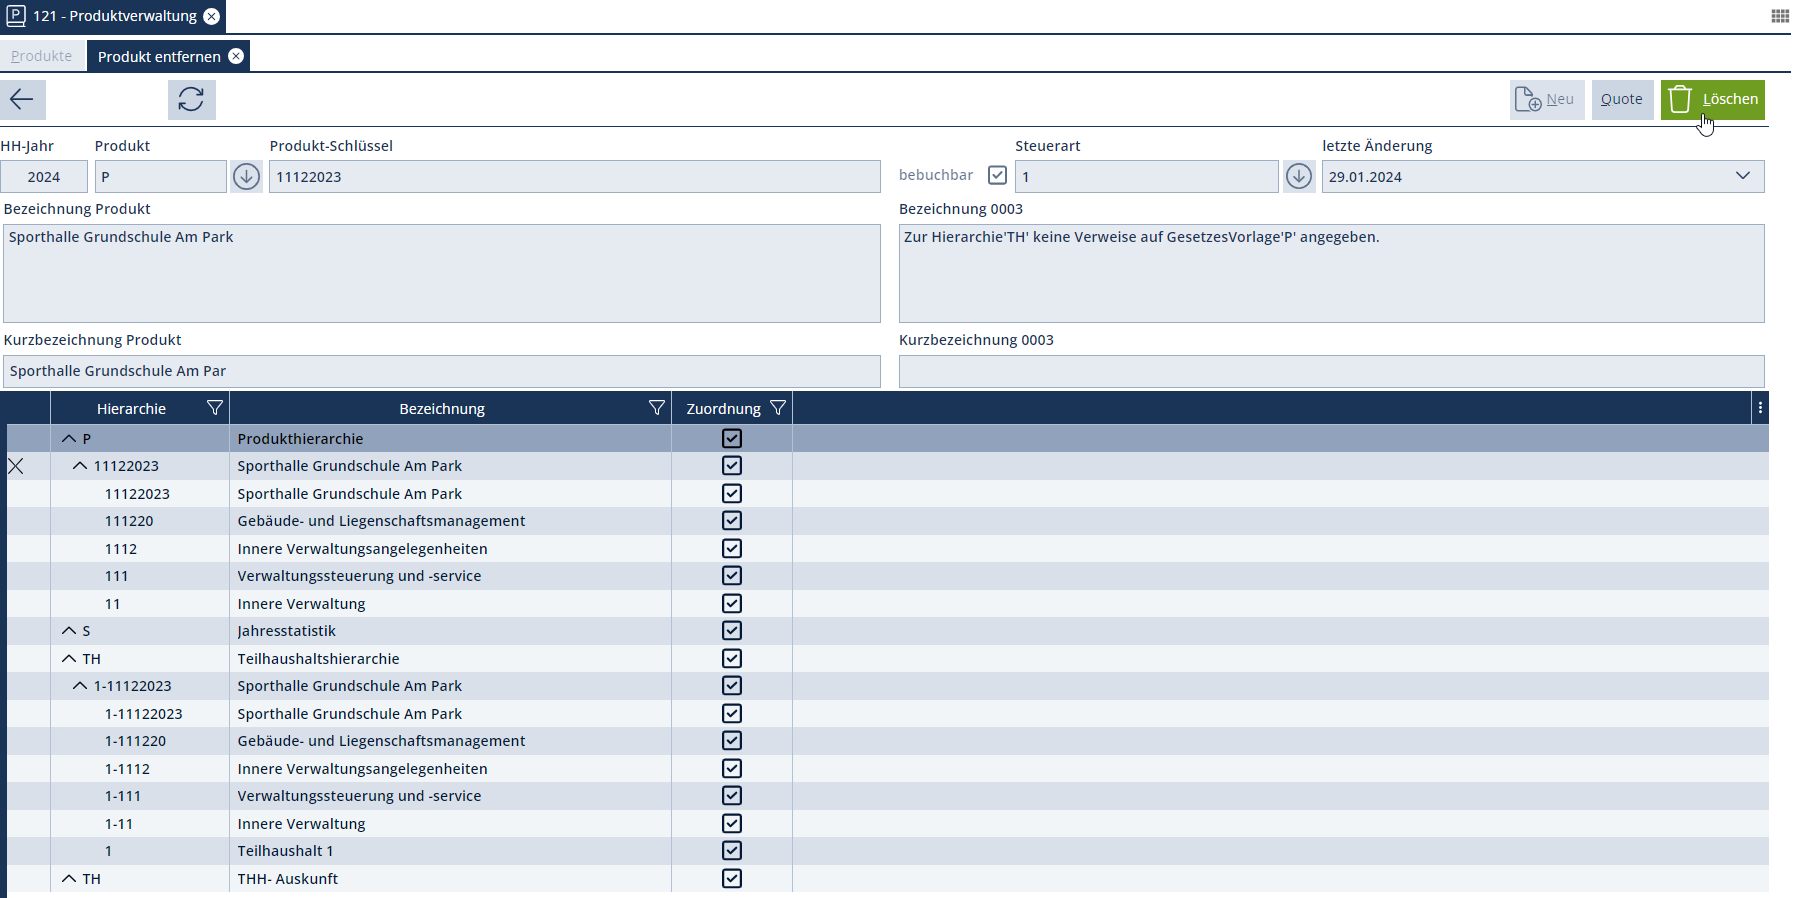Toggle Zuordnung checkbox for Produkthierarchie
Image resolution: width=1802 pixels, height=898 pixels.
click(732, 439)
